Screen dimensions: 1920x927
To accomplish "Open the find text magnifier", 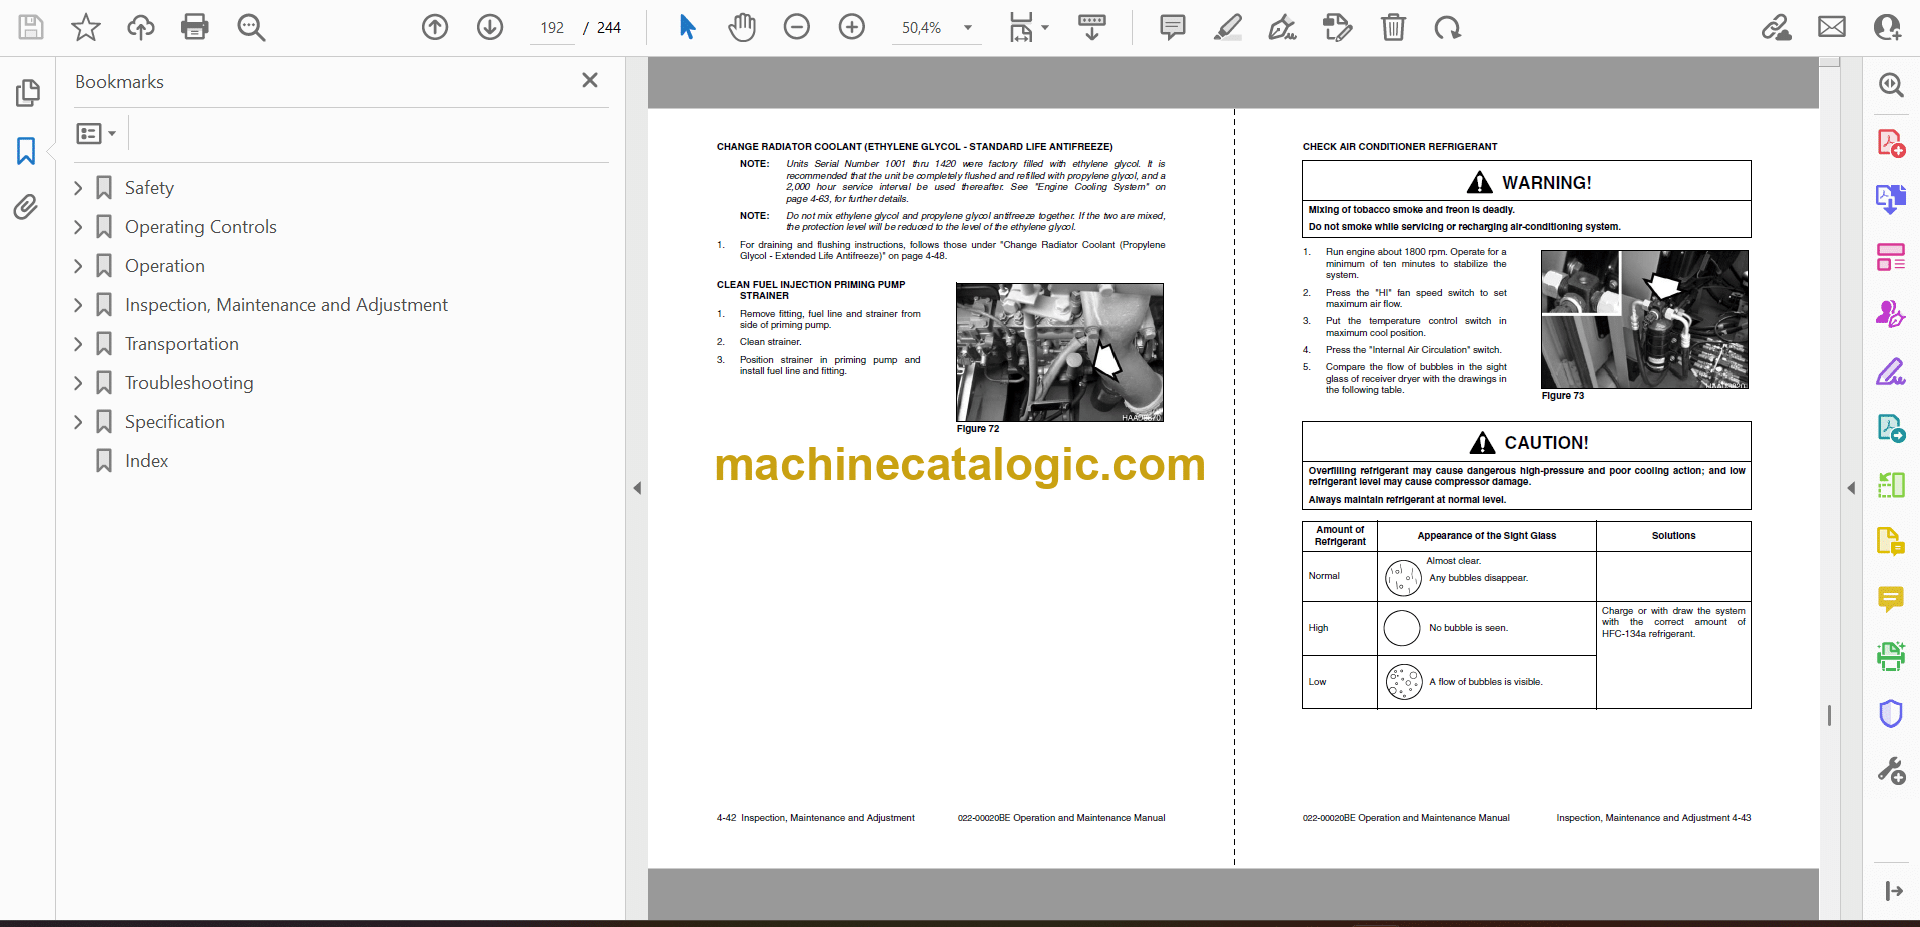I will point(251,27).
